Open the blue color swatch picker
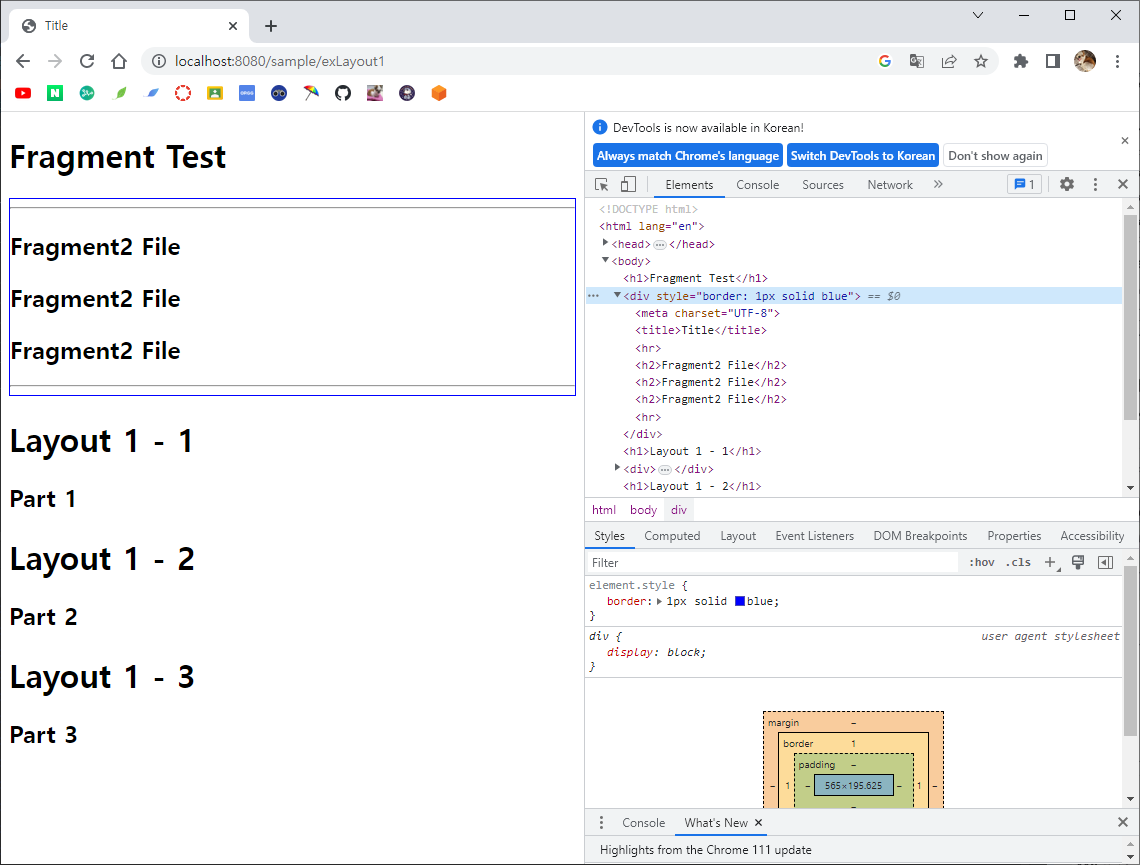Screen dimensions: 1140x865 (x=739, y=601)
